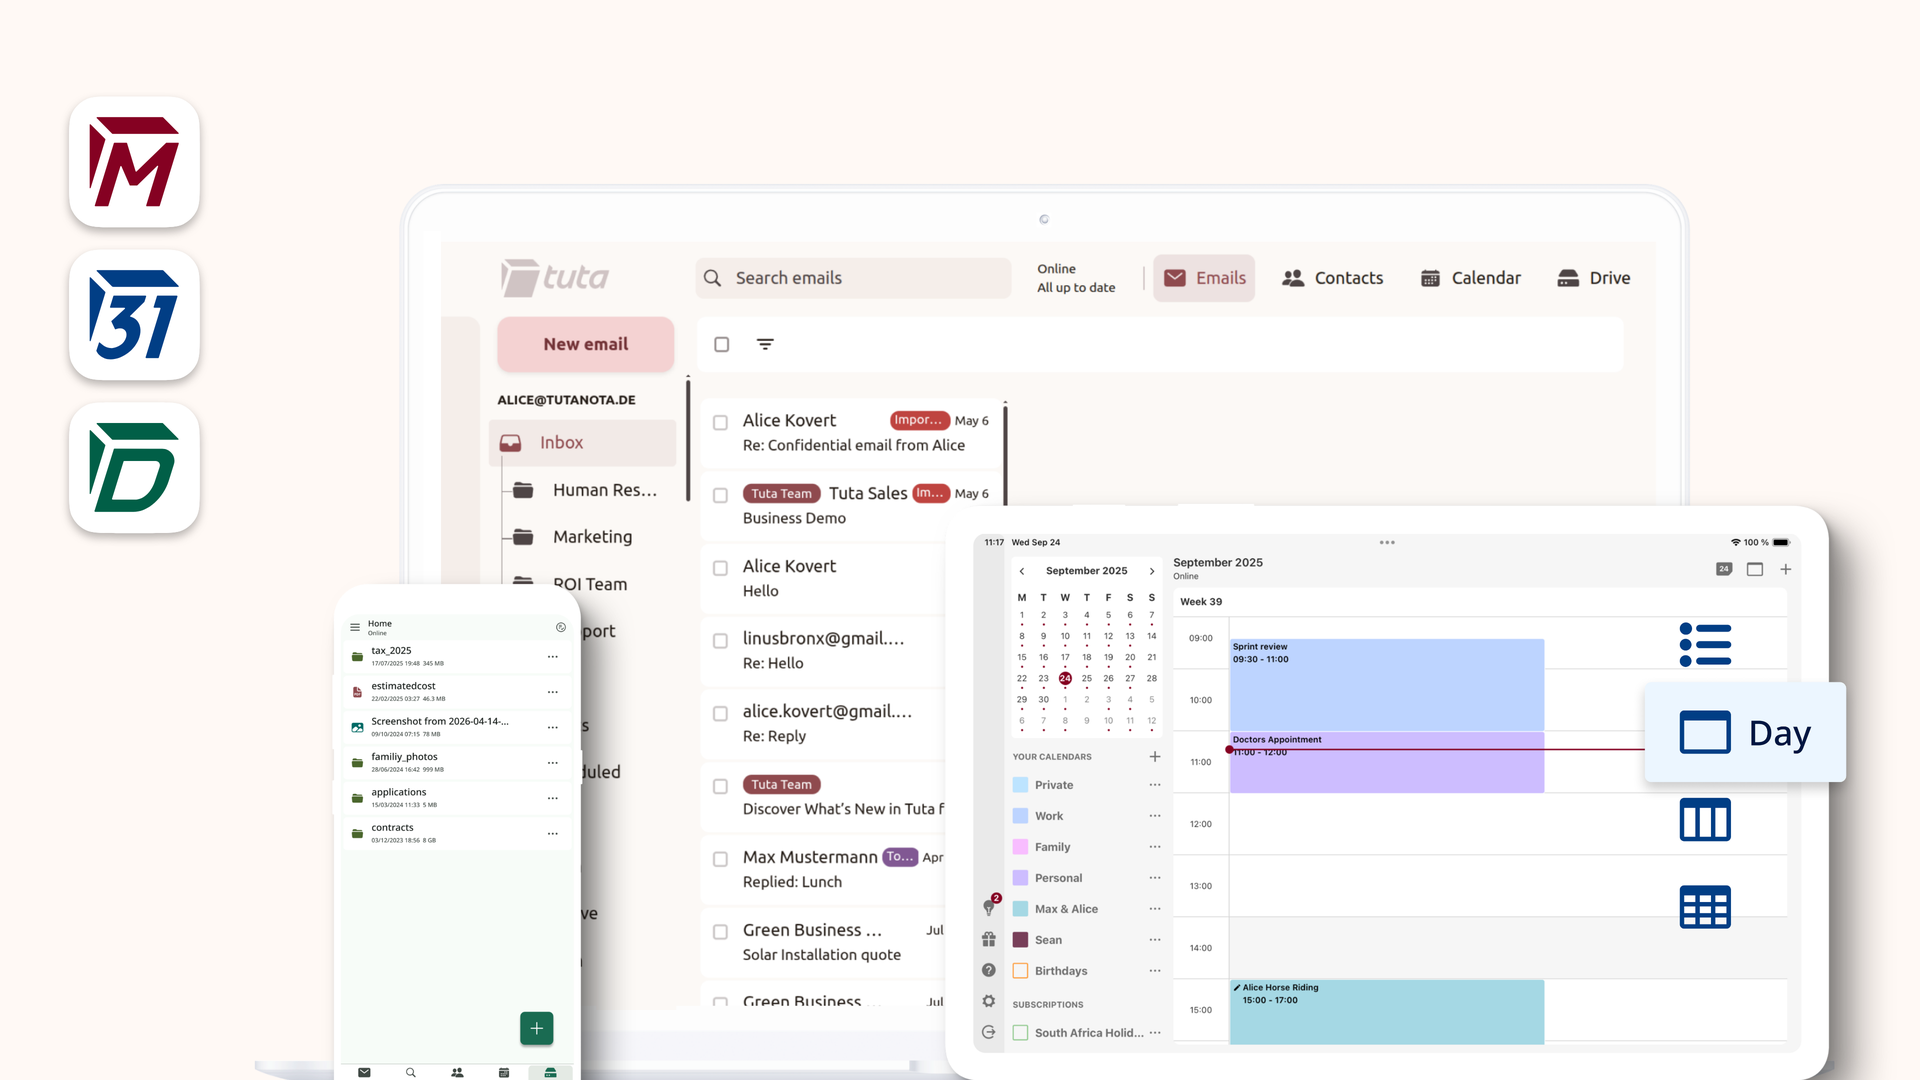Open the Tuta Drive app icon
The image size is (1920, 1080).
point(134,468)
